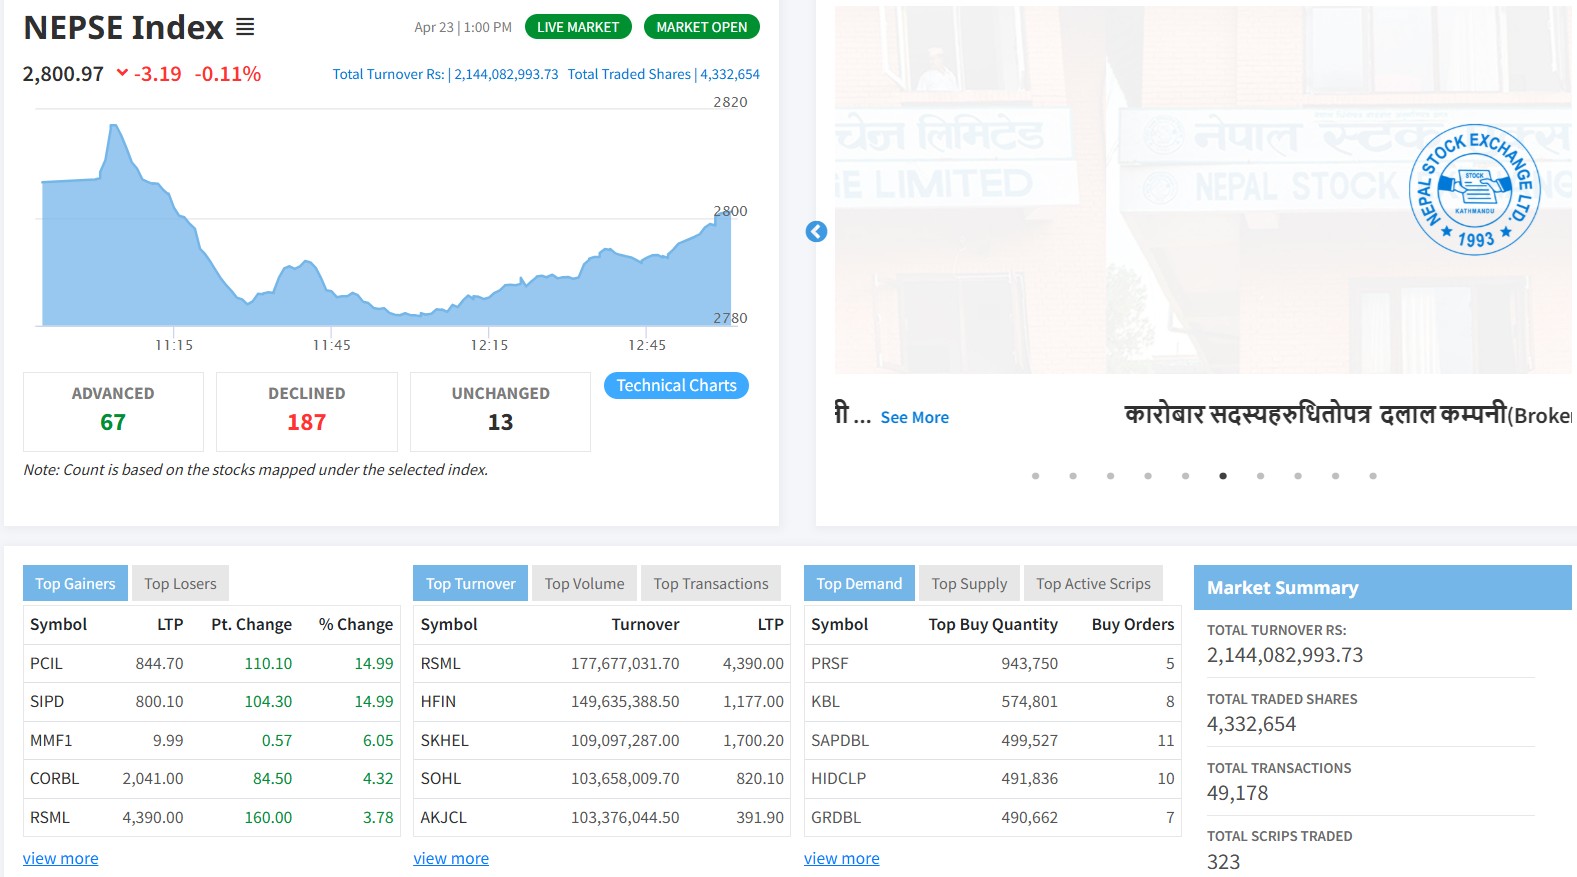The height and width of the screenshot is (877, 1577).
Task: Show the Top Supply tab
Action: (x=969, y=584)
